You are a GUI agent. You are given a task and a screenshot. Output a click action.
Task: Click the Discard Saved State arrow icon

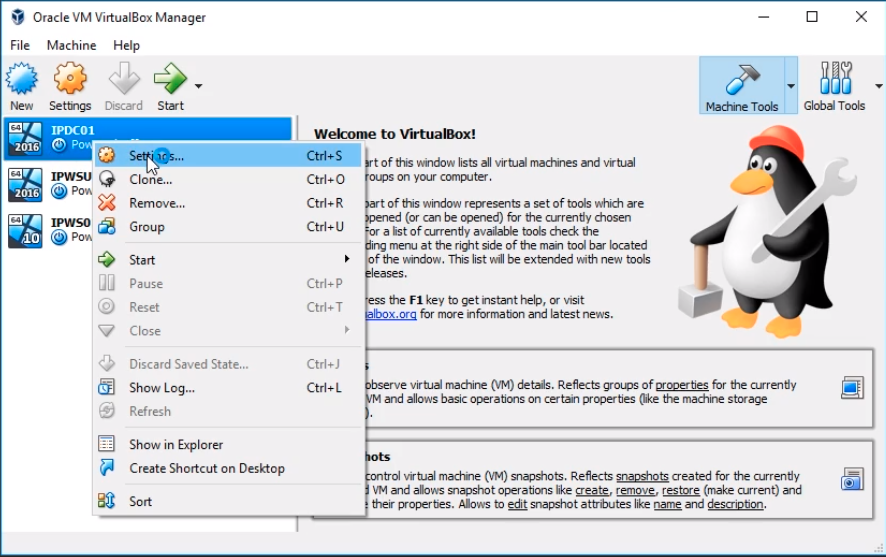pos(106,364)
